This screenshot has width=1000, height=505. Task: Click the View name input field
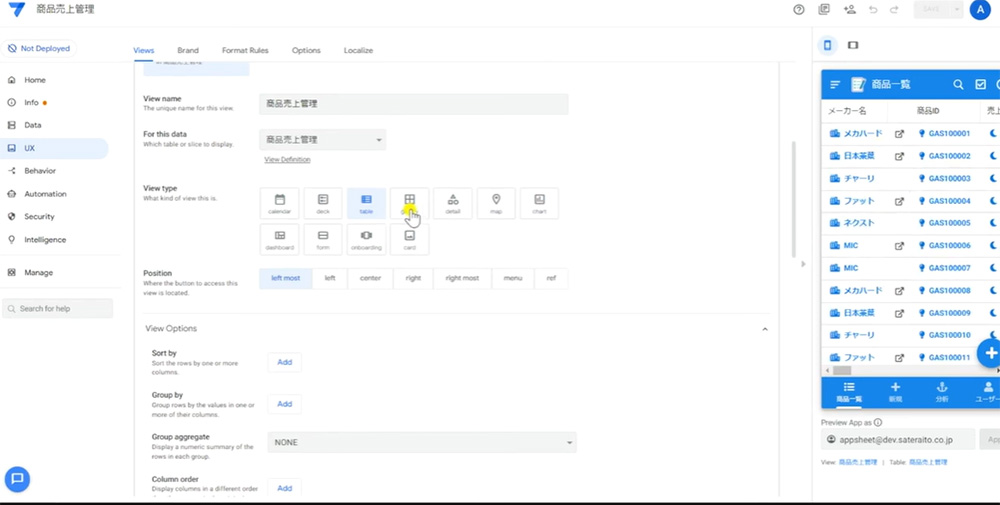click(413, 104)
